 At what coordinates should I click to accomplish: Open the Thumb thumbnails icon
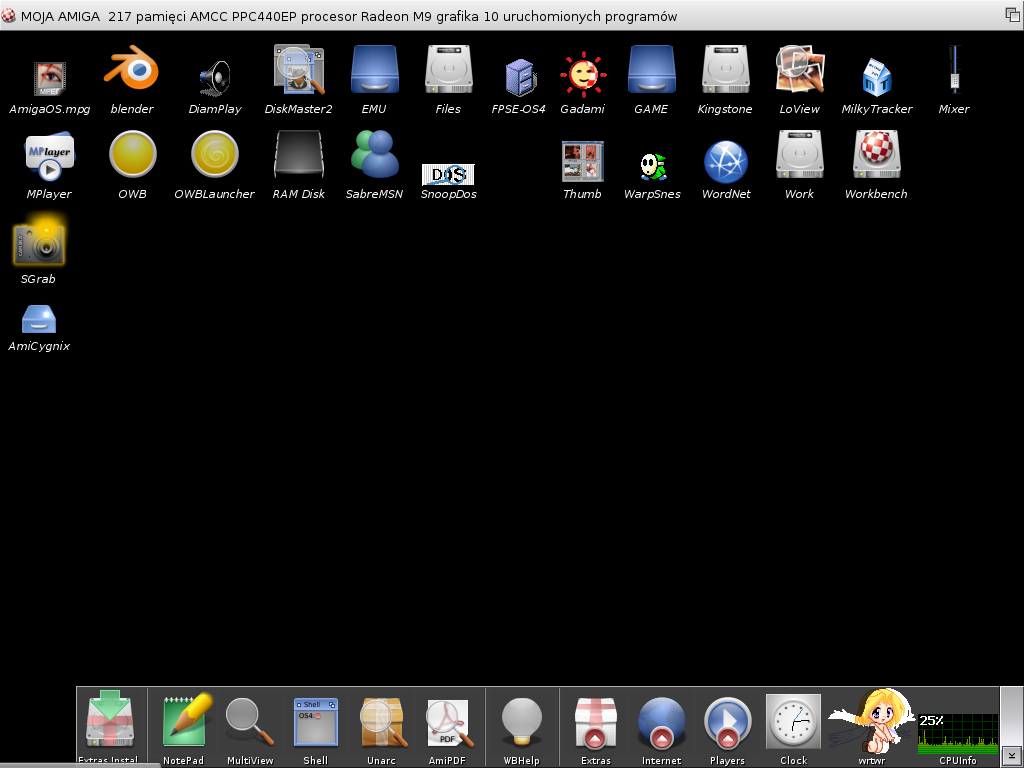click(583, 161)
